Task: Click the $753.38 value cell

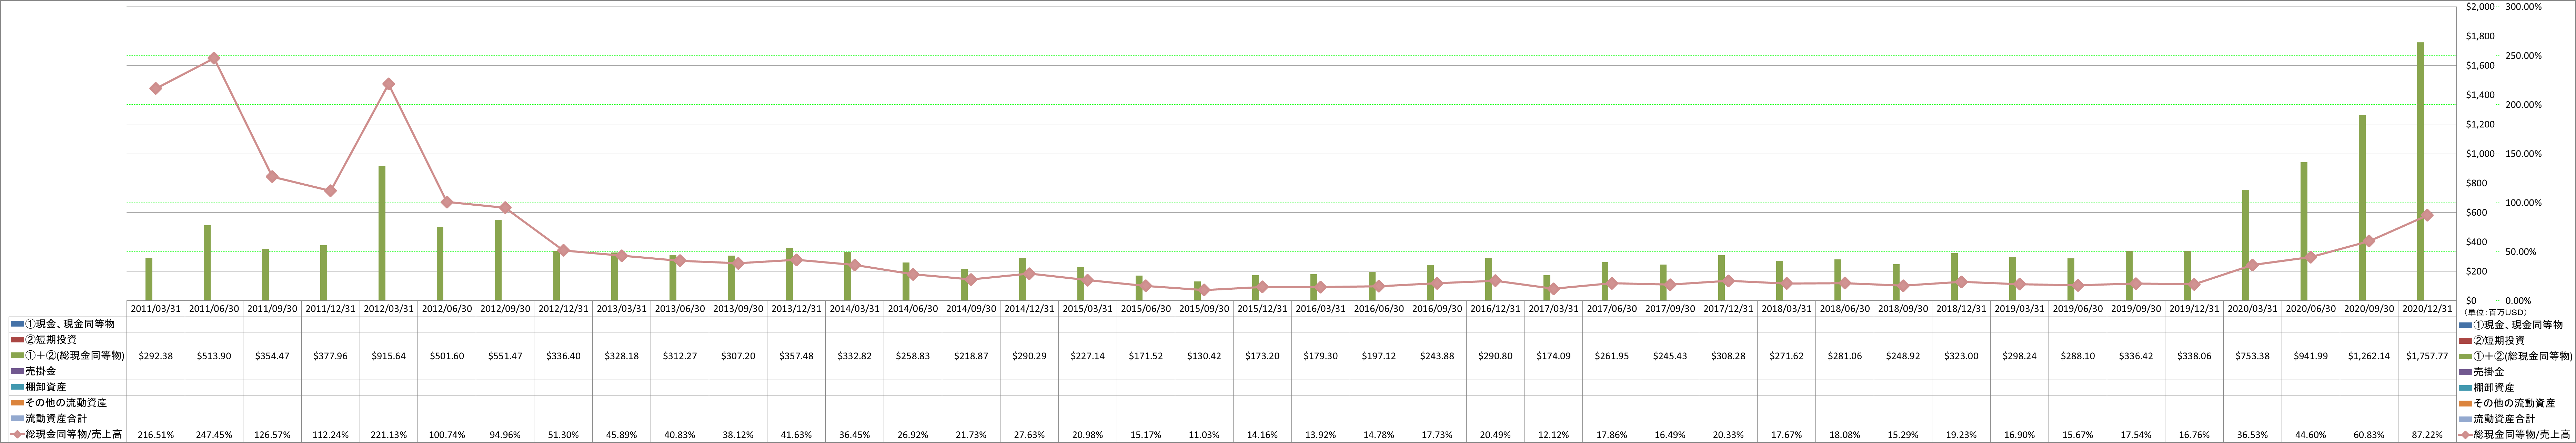Action: (x=2252, y=356)
